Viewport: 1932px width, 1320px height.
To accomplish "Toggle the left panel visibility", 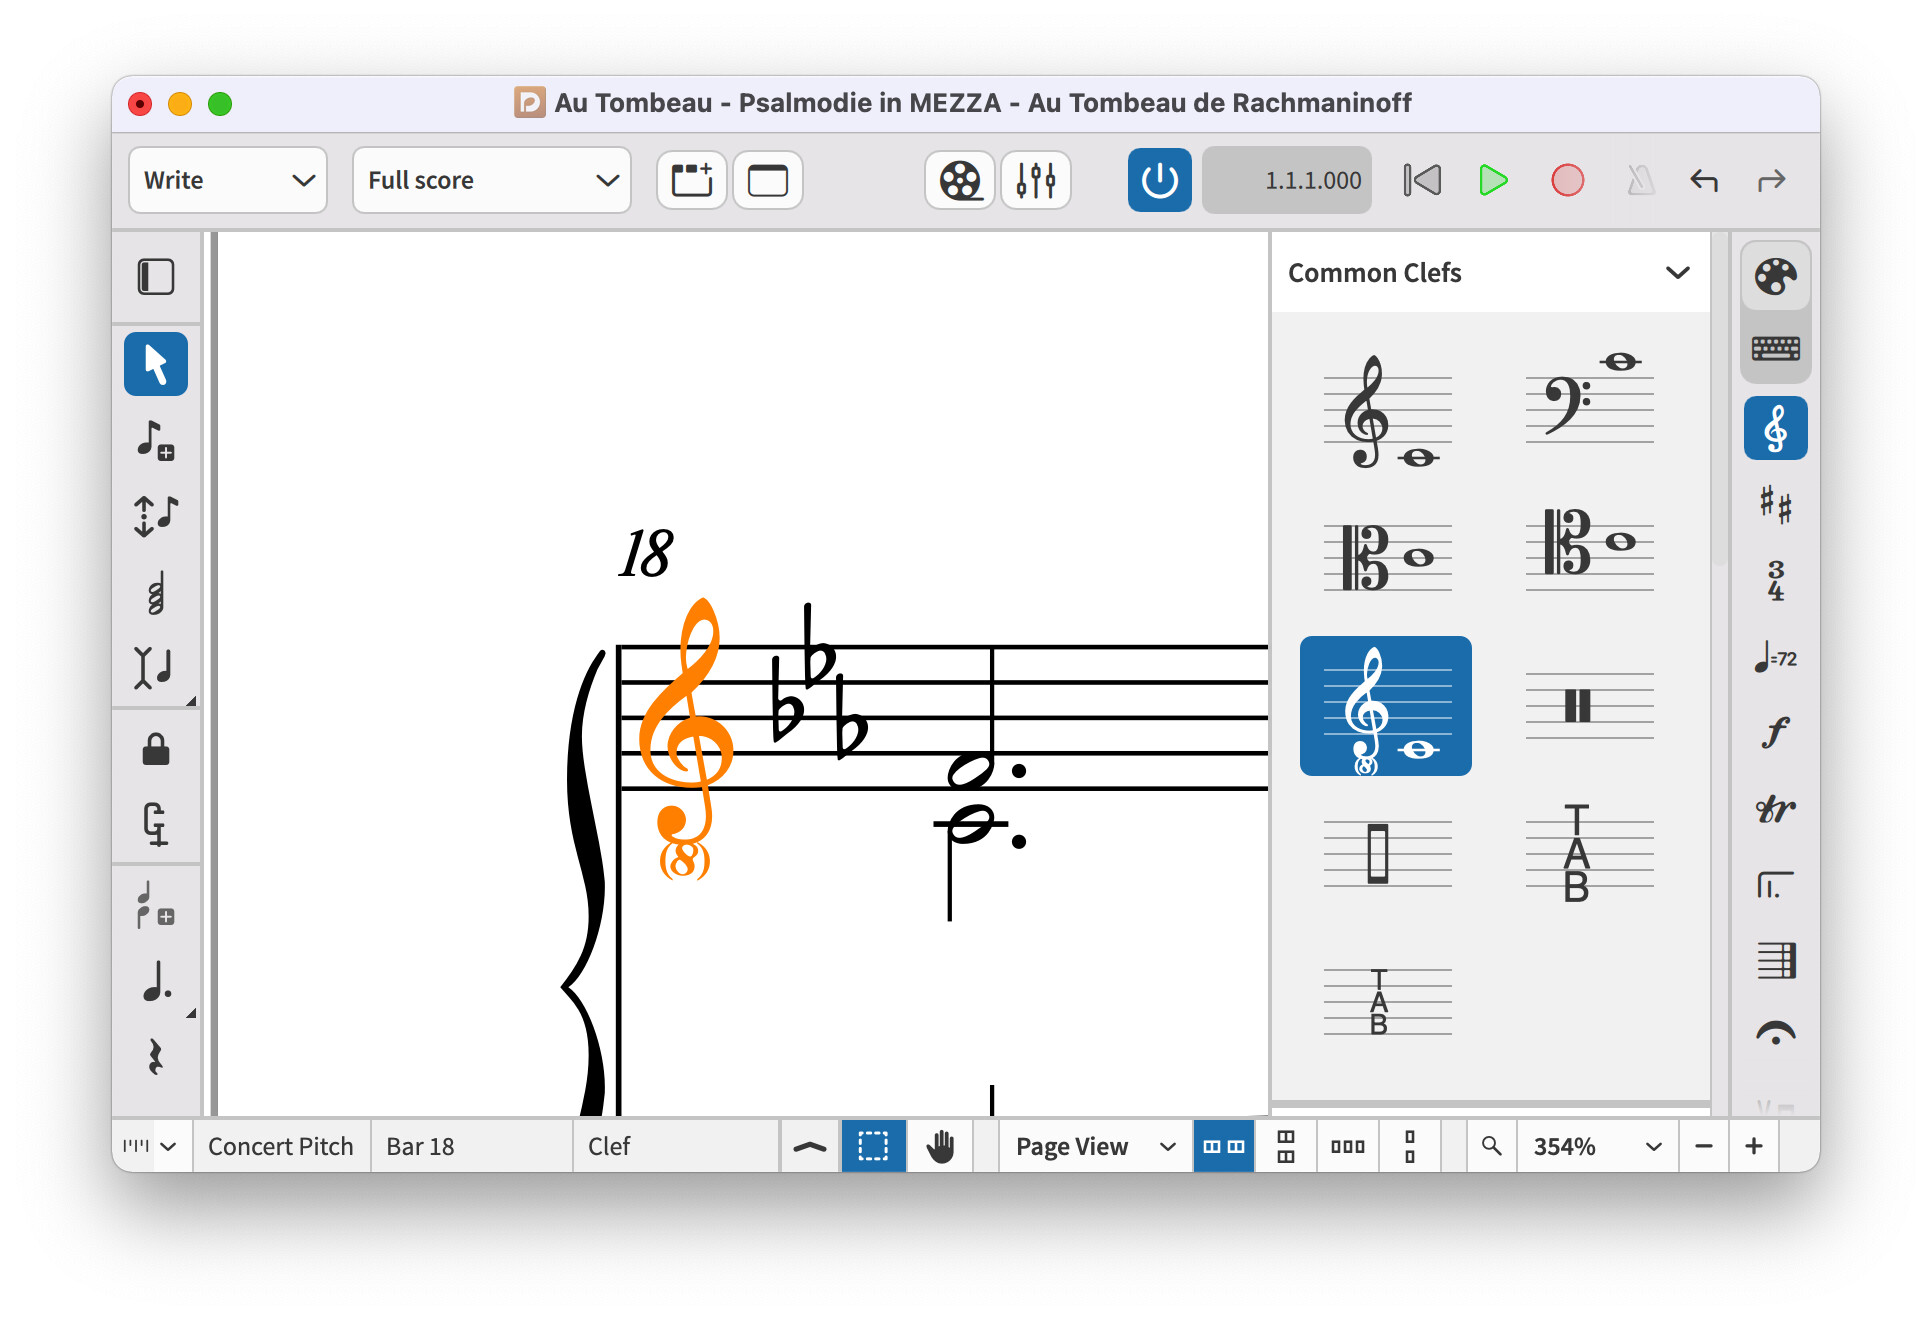I will coord(156,277).
